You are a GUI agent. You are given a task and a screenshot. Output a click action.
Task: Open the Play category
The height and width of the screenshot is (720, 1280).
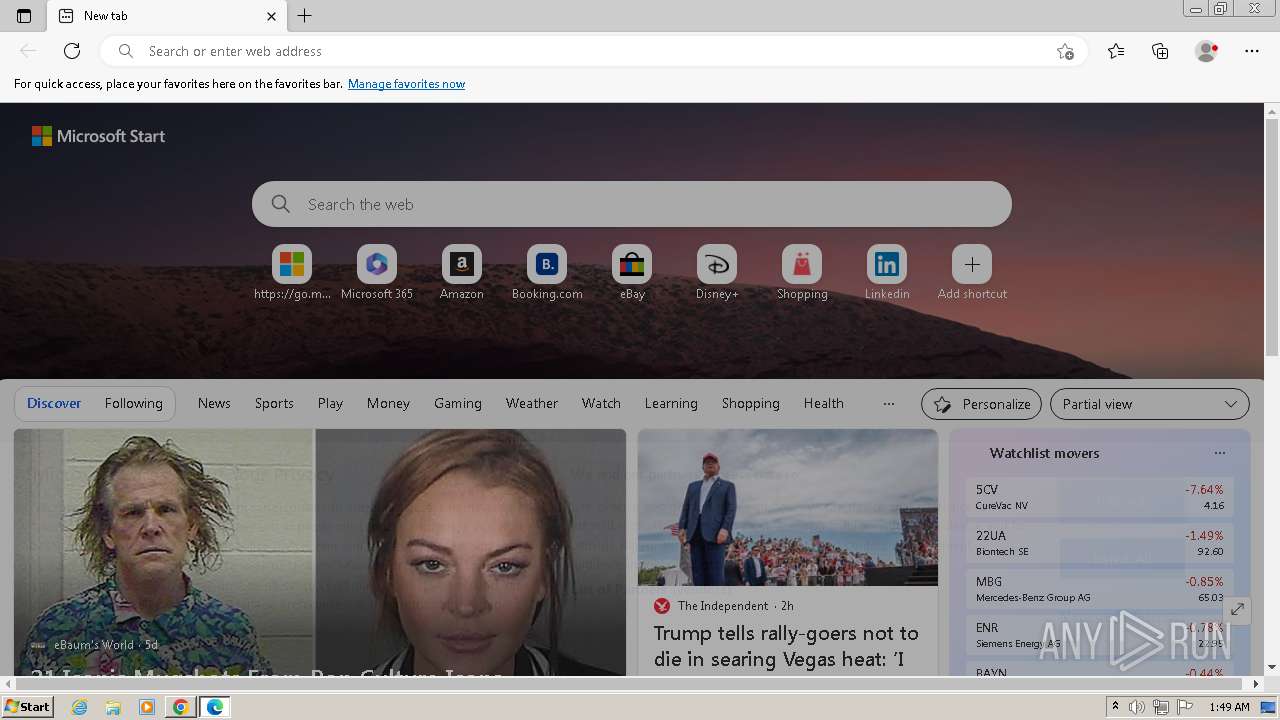[x=330, y=403]
